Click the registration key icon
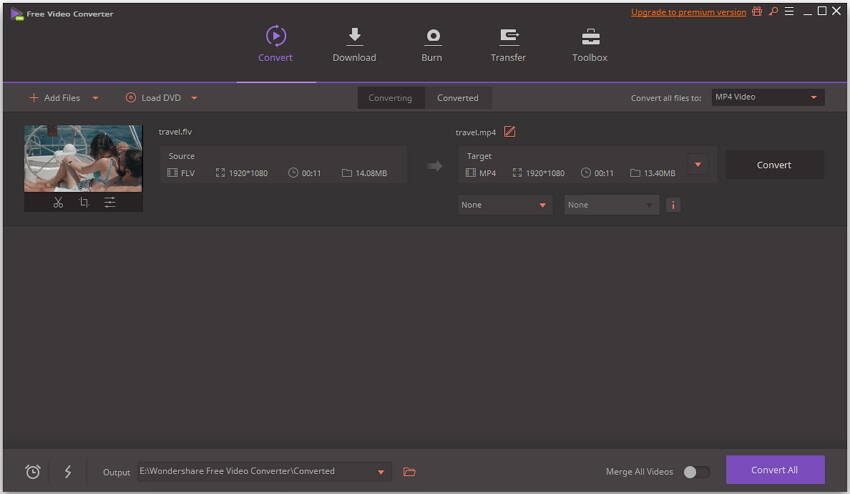 (x=774, y=11)
